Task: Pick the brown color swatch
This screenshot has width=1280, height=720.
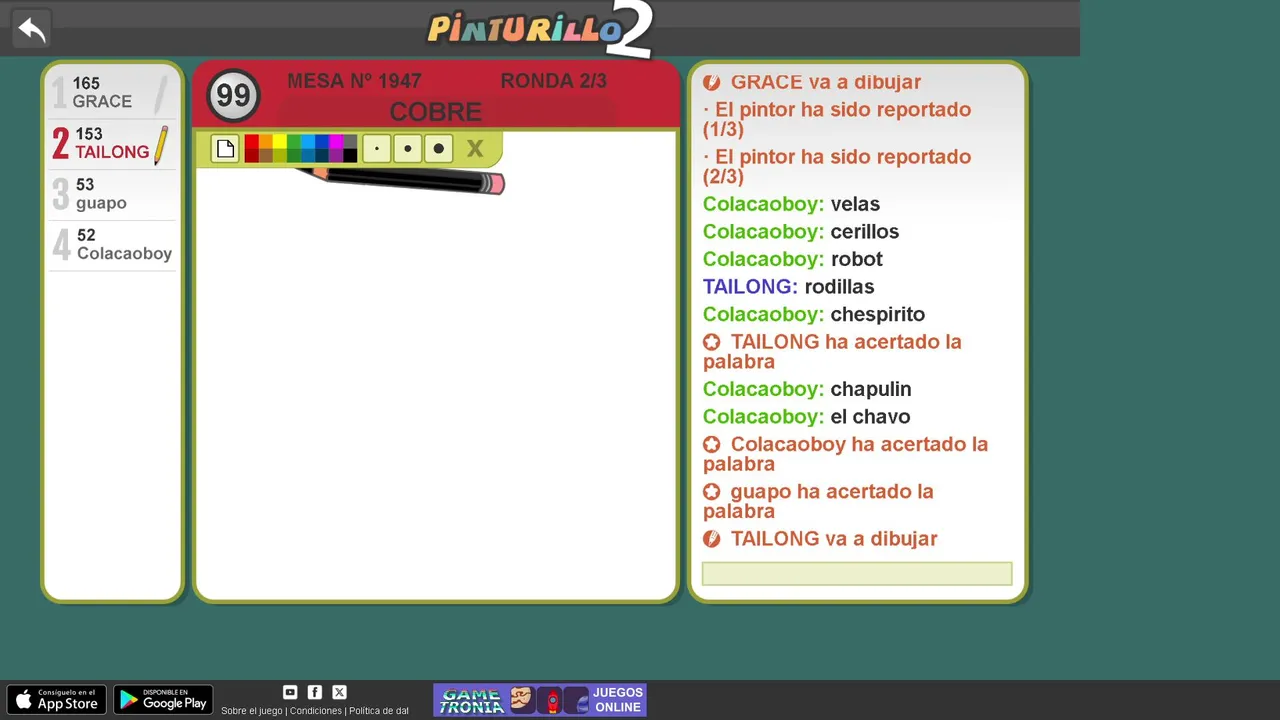Action: coord(266,155)
